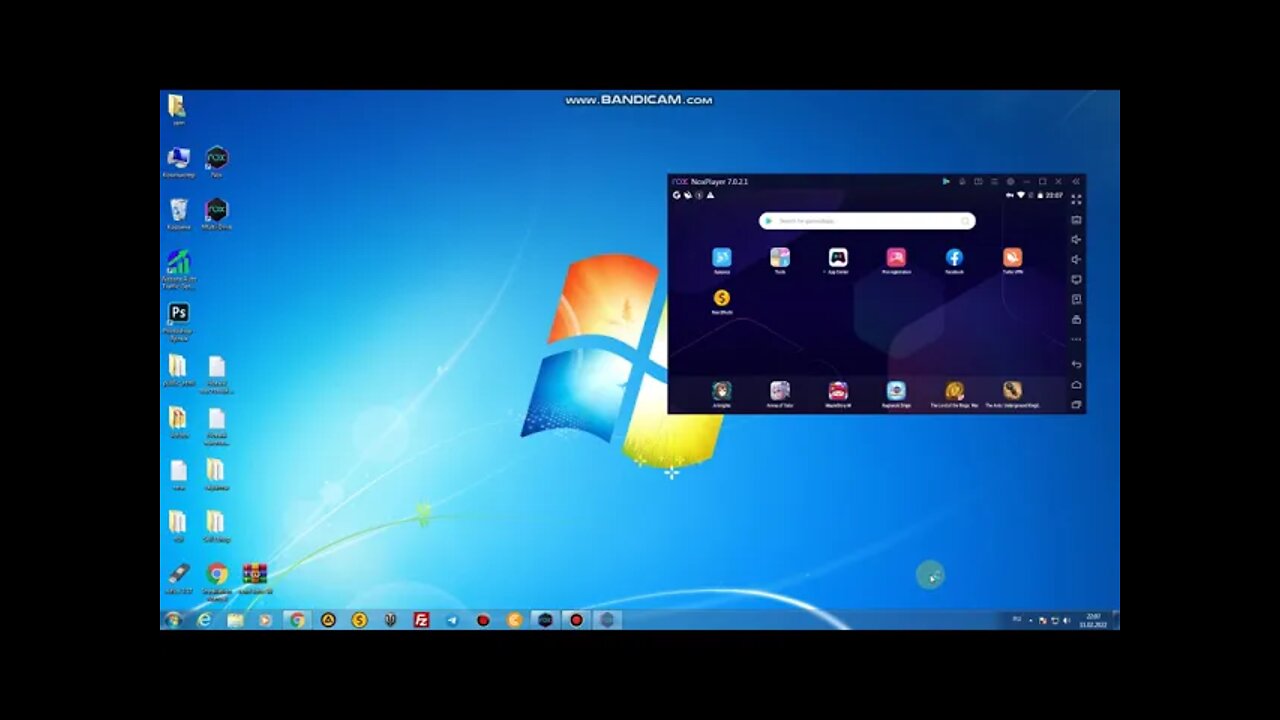The width and height of the screenshot is (1280, 720).
Task: Open the pink Pre-registration app icon
Action: coord(896,258)
